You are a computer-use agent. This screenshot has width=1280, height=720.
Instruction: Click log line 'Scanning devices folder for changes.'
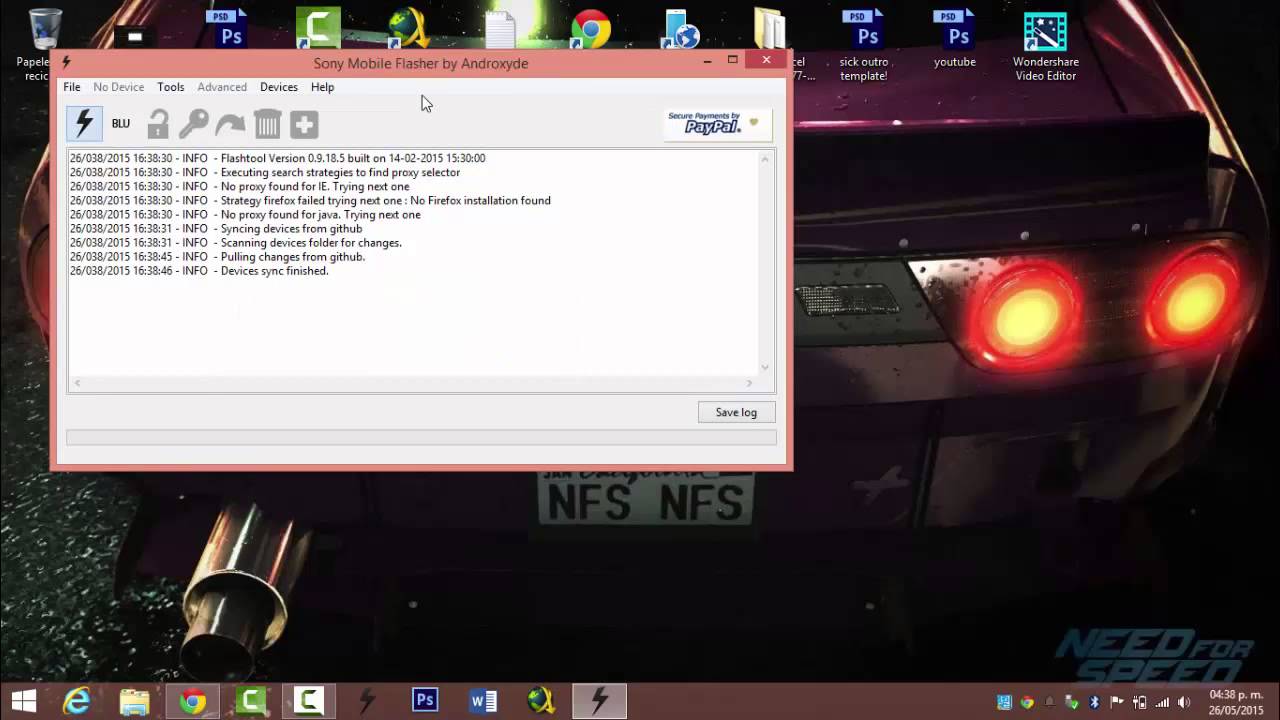tap(235, 242)
